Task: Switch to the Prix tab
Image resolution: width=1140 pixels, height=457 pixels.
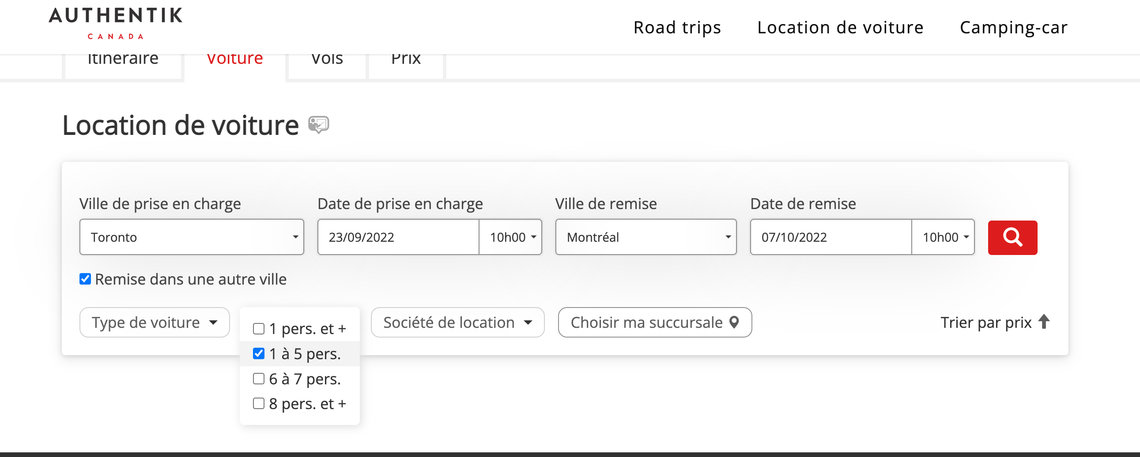Action: pos(406,59)
